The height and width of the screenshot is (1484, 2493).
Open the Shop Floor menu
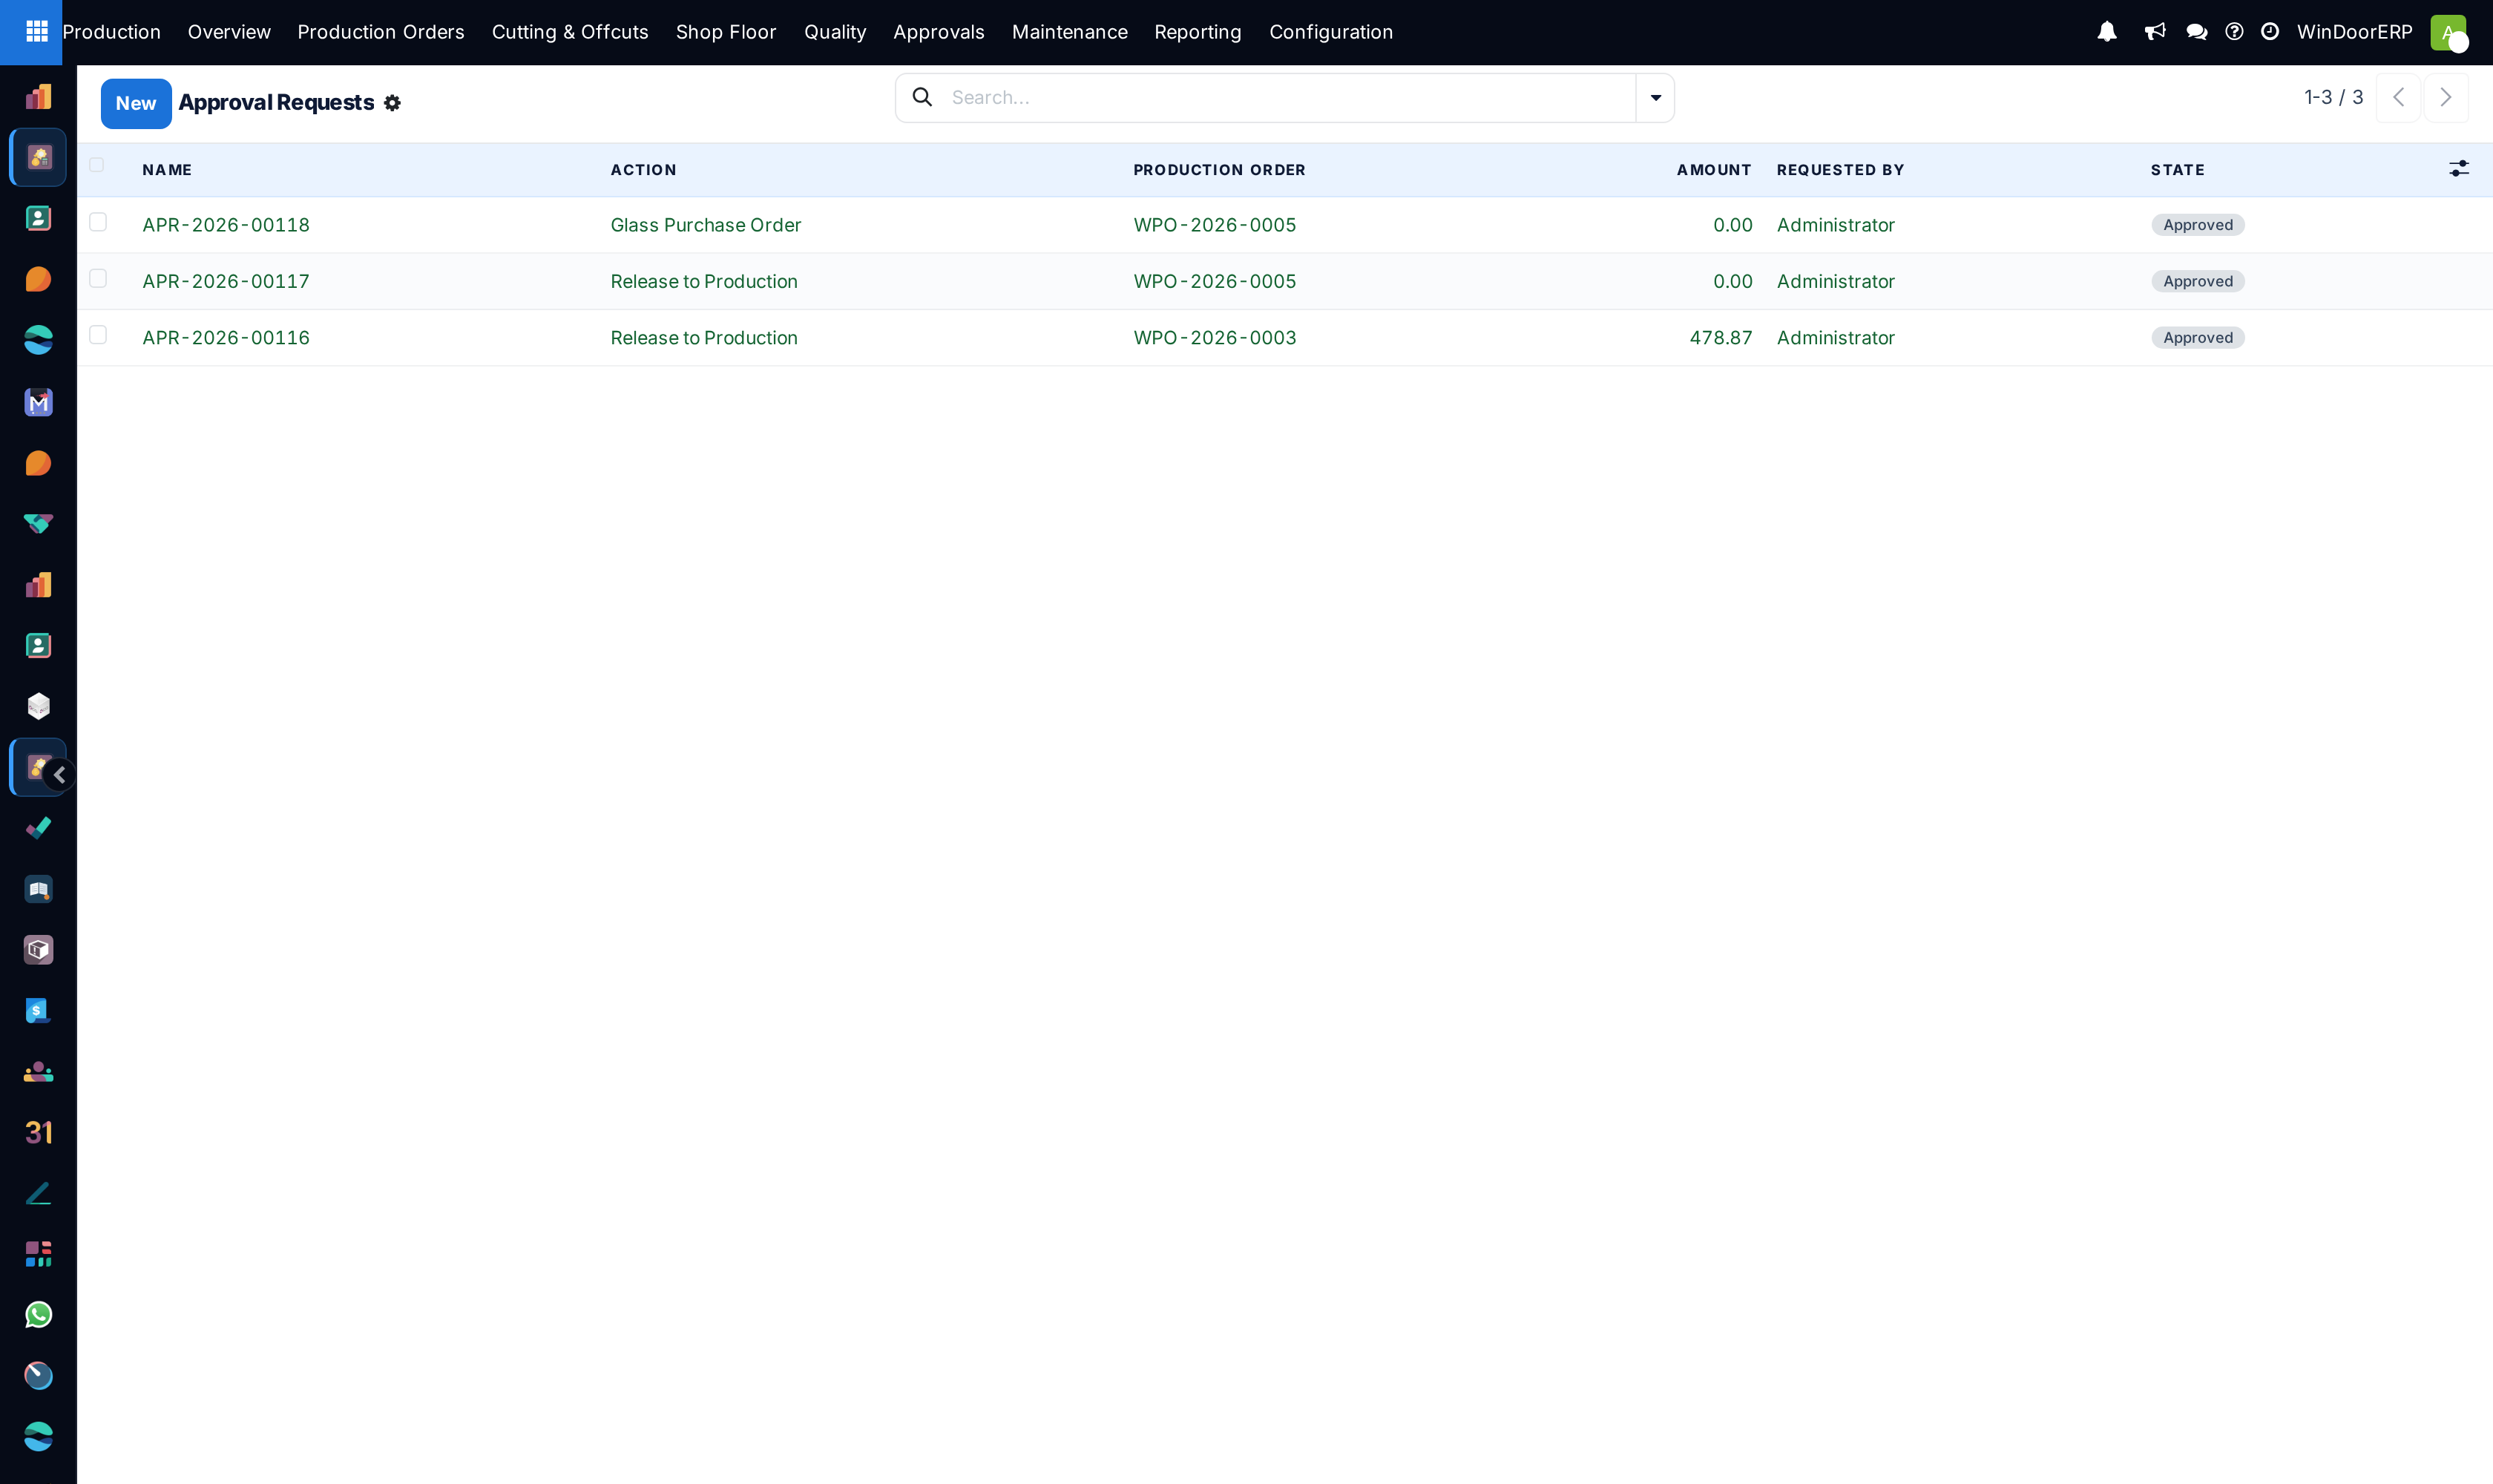click(x=726, y=32)
